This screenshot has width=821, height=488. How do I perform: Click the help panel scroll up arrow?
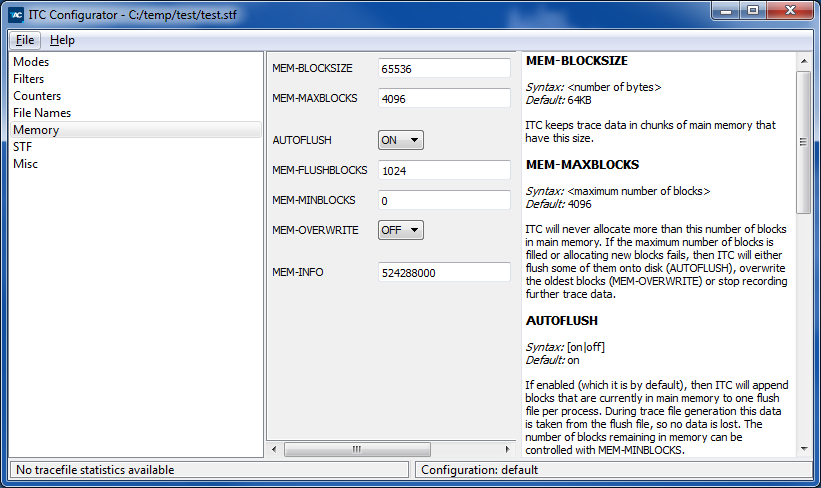coord(803,61)
